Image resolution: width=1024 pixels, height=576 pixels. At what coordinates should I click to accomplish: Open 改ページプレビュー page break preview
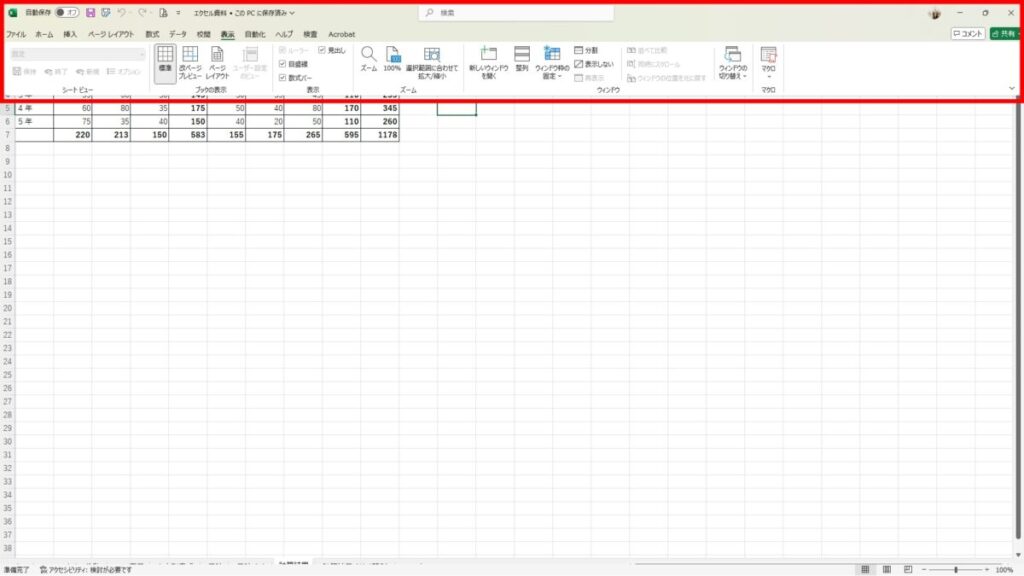coord(190,61)
